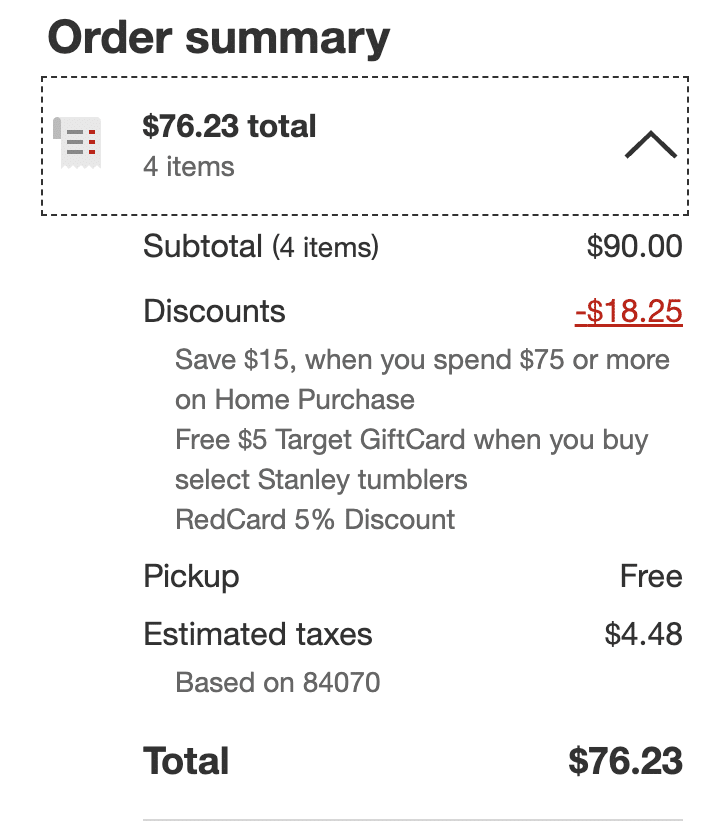
Task: Click the Estimated taxes label
Action: [x=257, y=634]
